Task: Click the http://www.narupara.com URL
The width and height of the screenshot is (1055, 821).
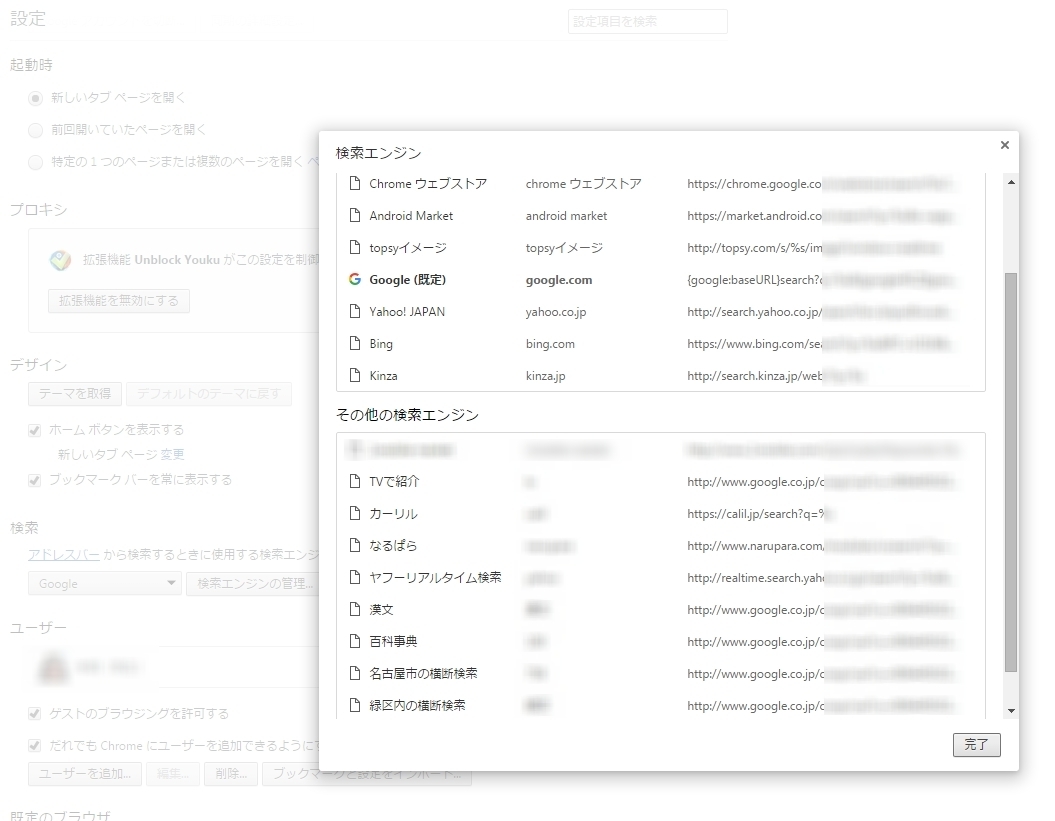Action: coord(755,546)
